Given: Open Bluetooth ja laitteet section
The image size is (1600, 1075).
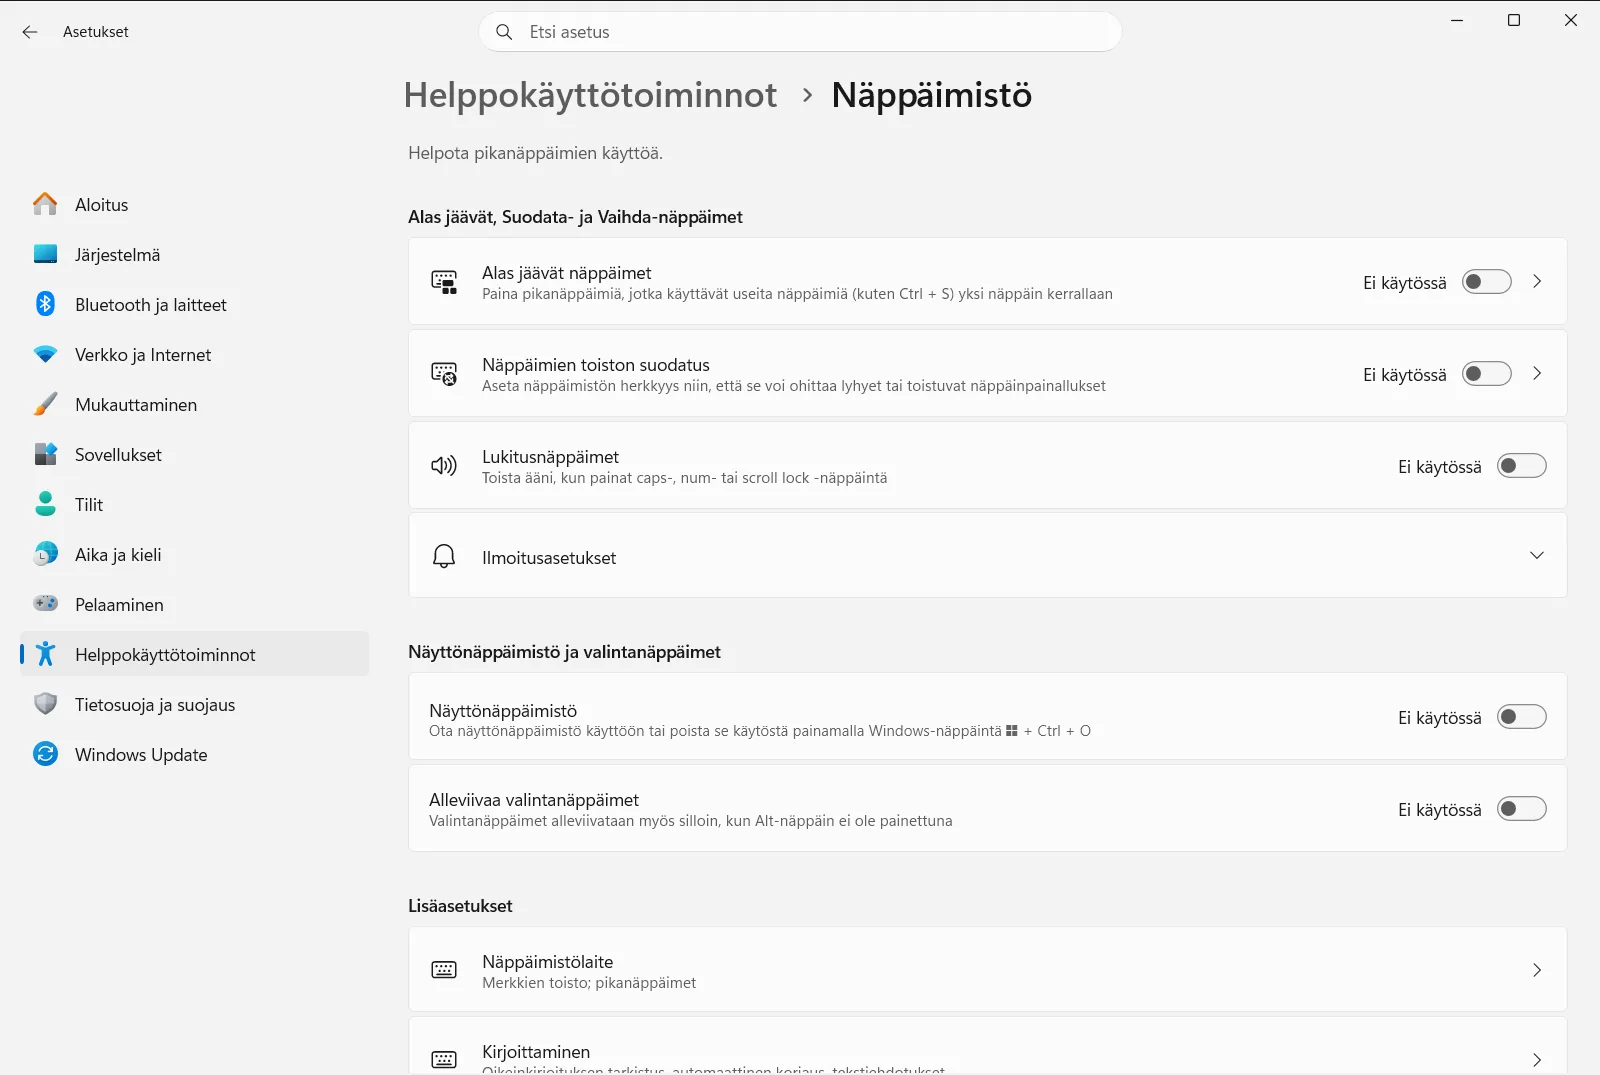Looking at the screenshot, I should tap(194, 304).
